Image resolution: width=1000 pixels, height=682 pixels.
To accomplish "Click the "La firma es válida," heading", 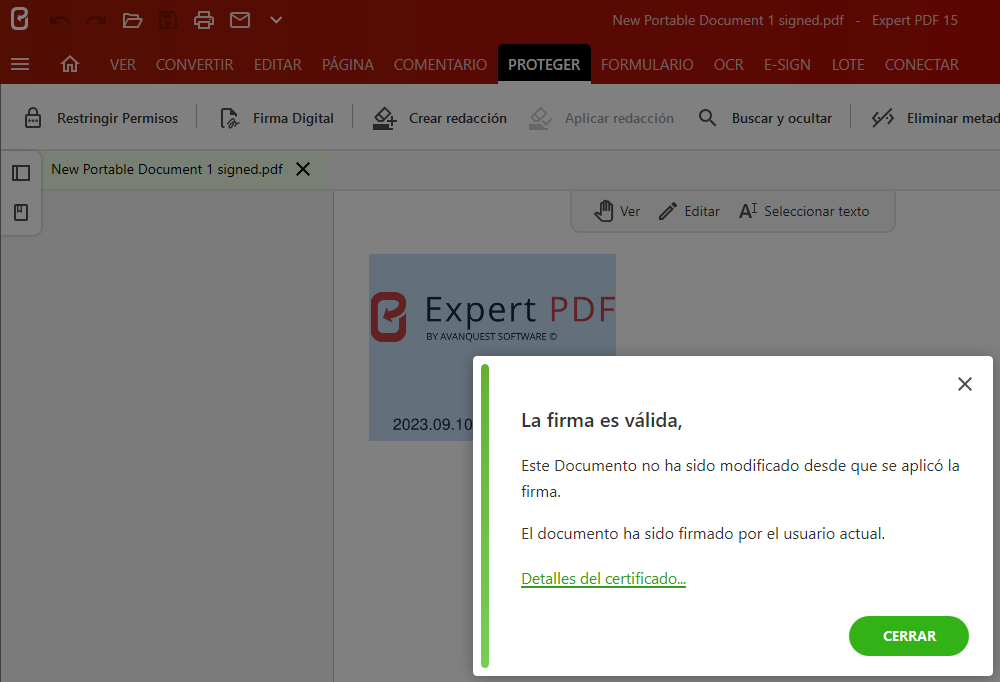I will tap(601, 420).
